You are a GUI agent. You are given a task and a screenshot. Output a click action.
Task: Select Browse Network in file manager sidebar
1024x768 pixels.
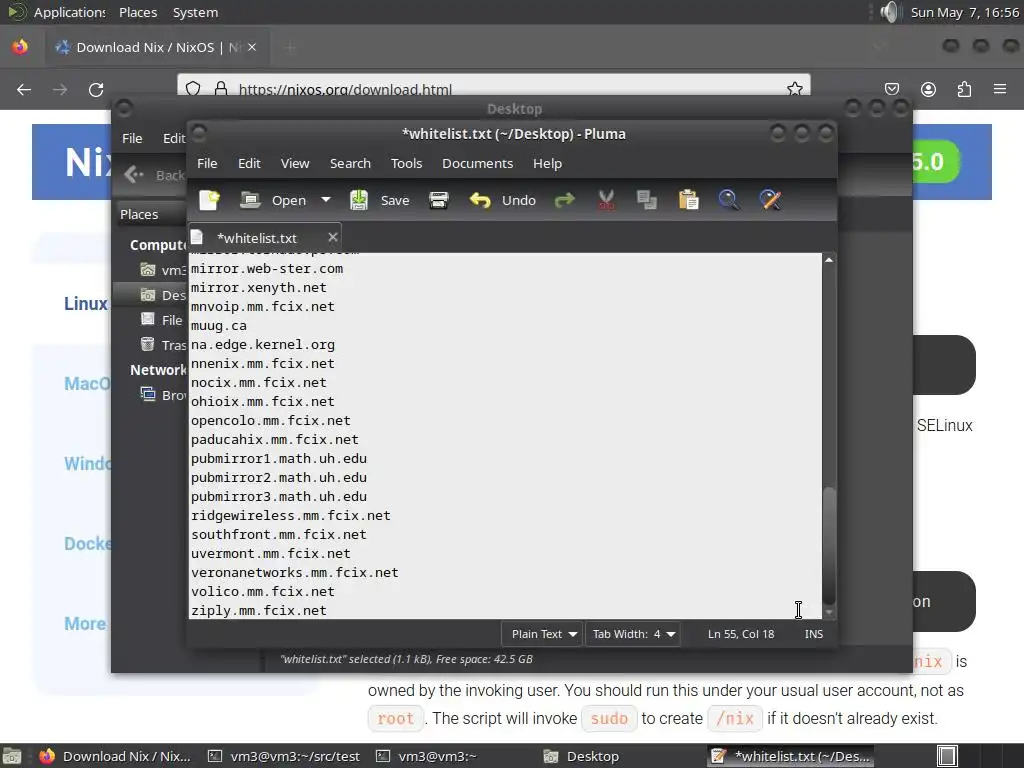(x=163, y=395)
